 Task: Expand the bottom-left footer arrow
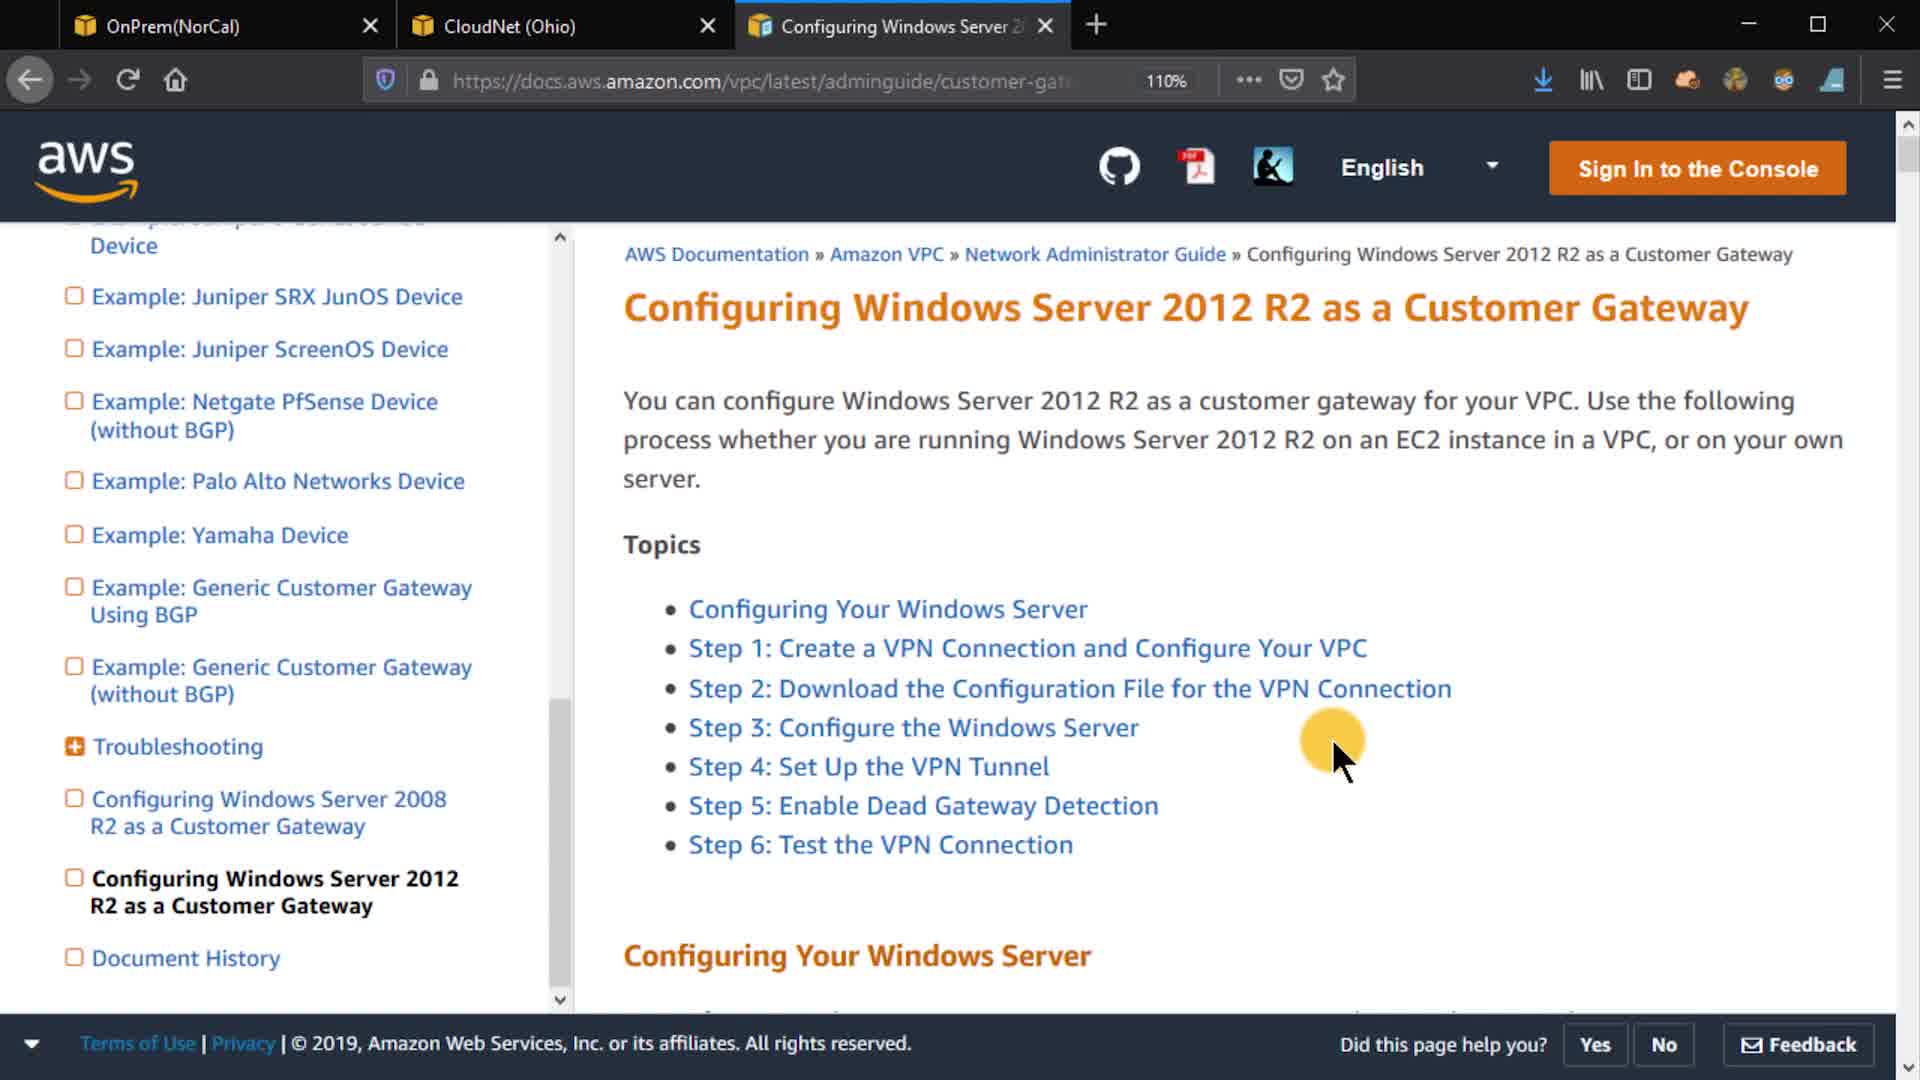(32, 1044)
